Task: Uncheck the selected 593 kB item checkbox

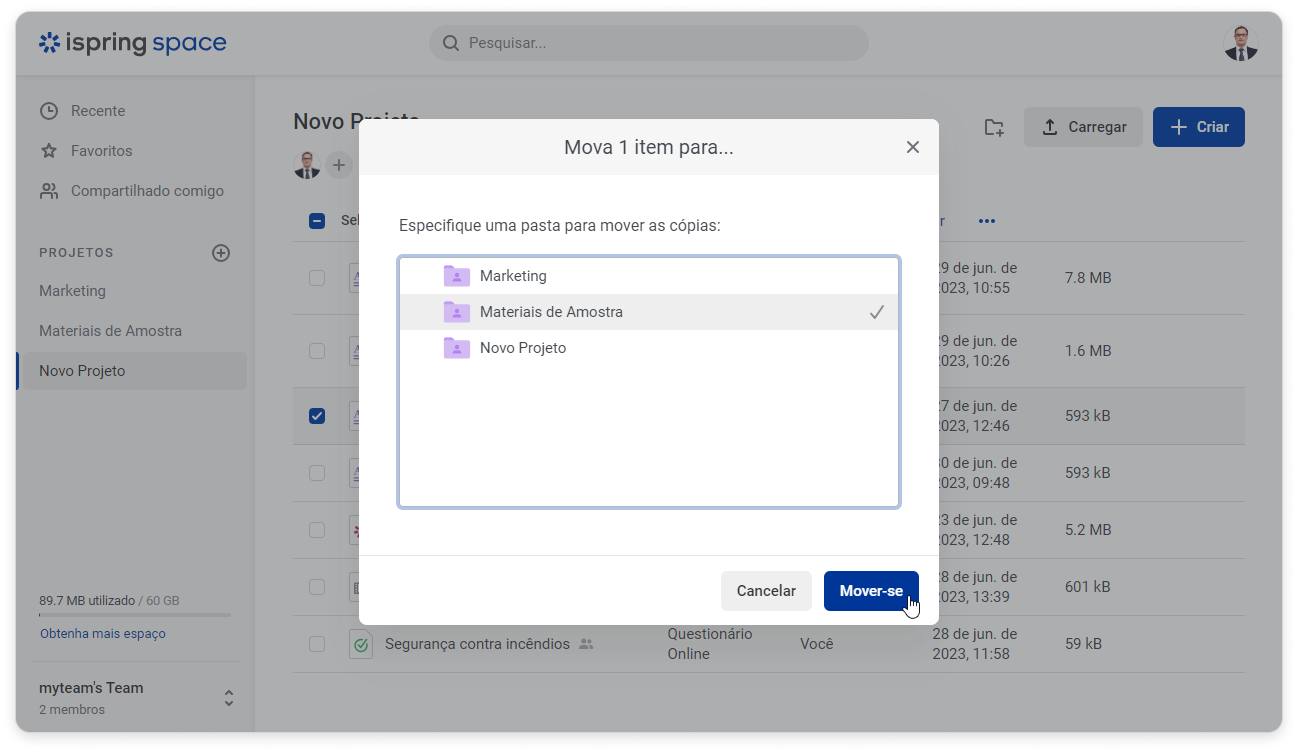Action: (317, 416)
